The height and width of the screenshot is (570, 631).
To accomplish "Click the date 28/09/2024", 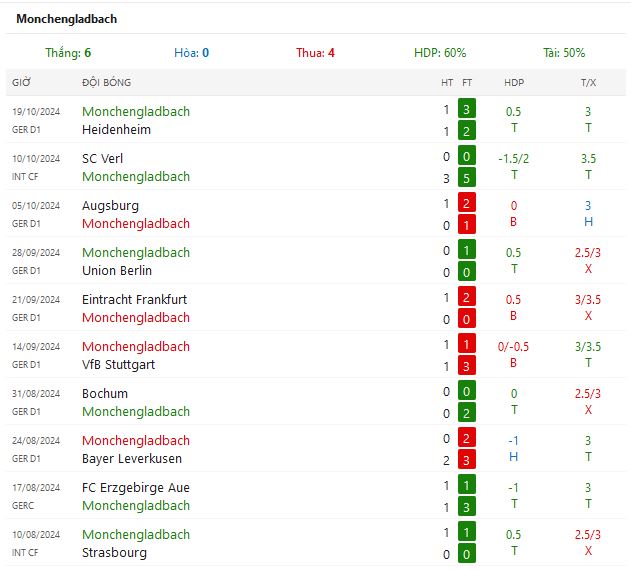I will click(36, 252).
